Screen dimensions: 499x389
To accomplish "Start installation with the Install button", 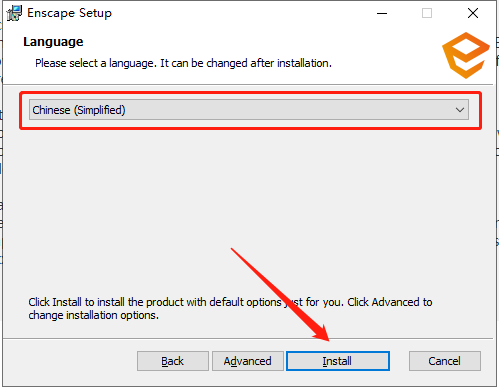I will tap(338, 361).
